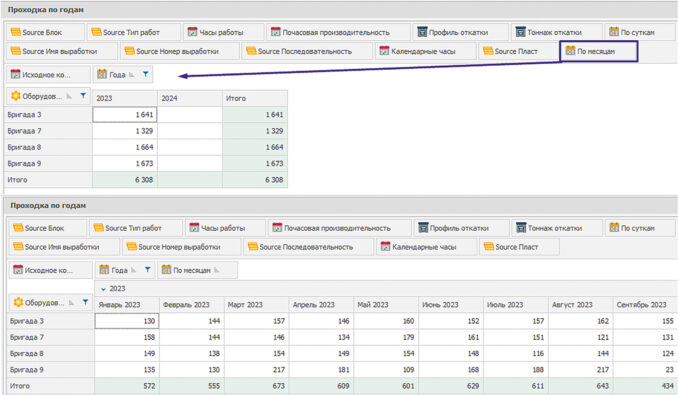Select the Source Тип работ field in lower pivot
This screenshot has height=395, width=678.
[x=136, y=228]
